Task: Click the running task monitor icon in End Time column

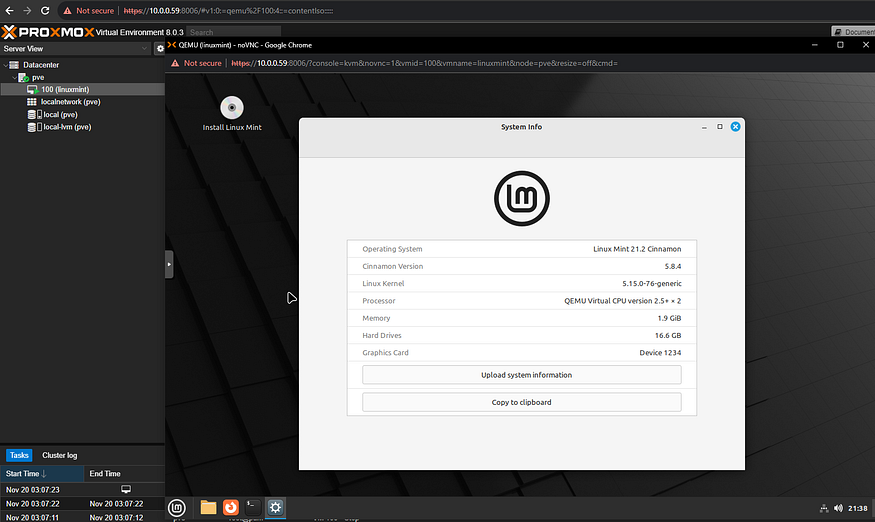Action: pos(126,489)
